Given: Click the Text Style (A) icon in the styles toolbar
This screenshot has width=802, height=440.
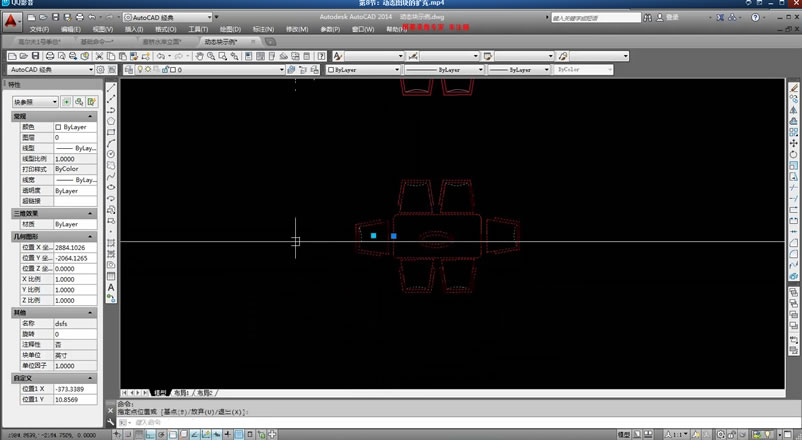Looking at the screenshot, I should click(x=337, y=56).
